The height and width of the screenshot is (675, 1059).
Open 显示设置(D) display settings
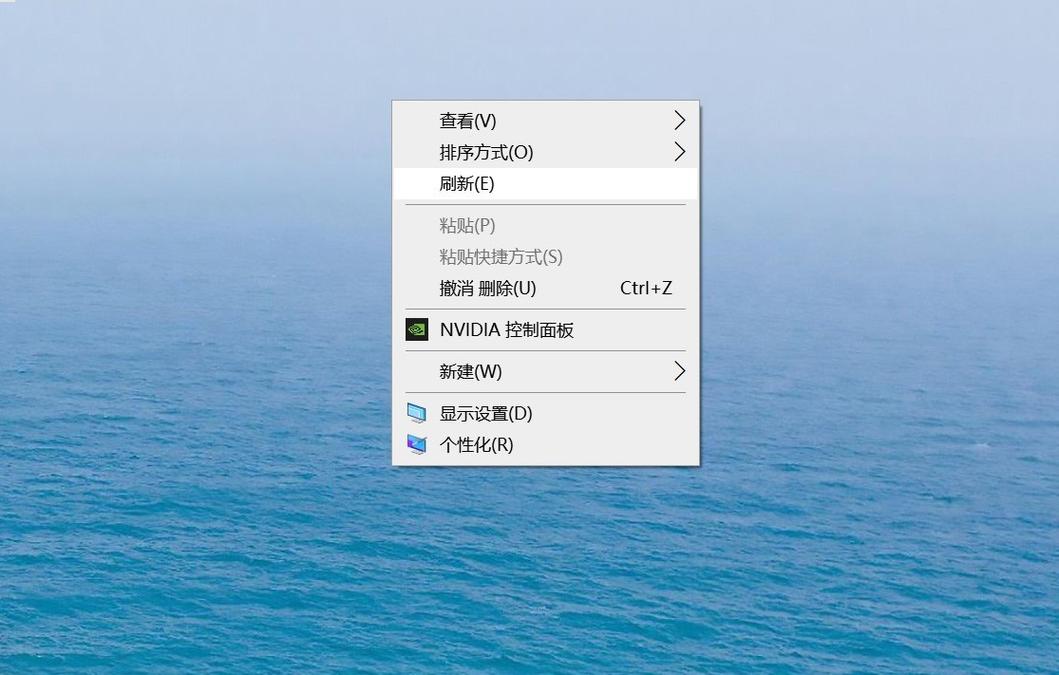(x=546, y=414)
